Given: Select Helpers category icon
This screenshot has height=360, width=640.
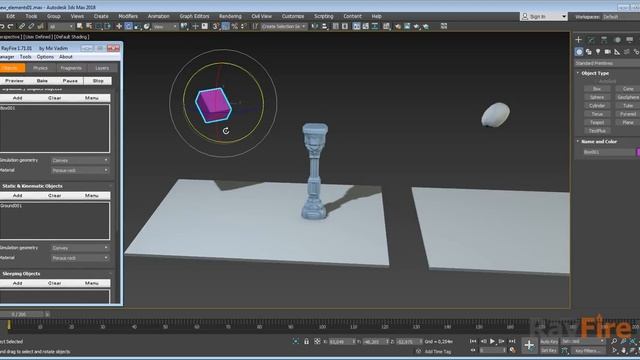Looking at the screenshot, I should pyautogui.click(x=617, y=52).
